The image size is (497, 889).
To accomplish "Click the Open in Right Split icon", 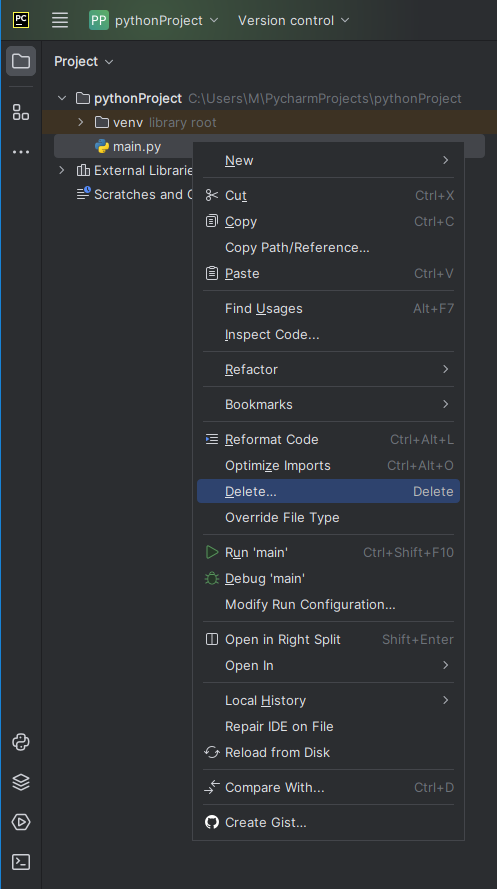I will pyautogui.click(x=212, y=640).
